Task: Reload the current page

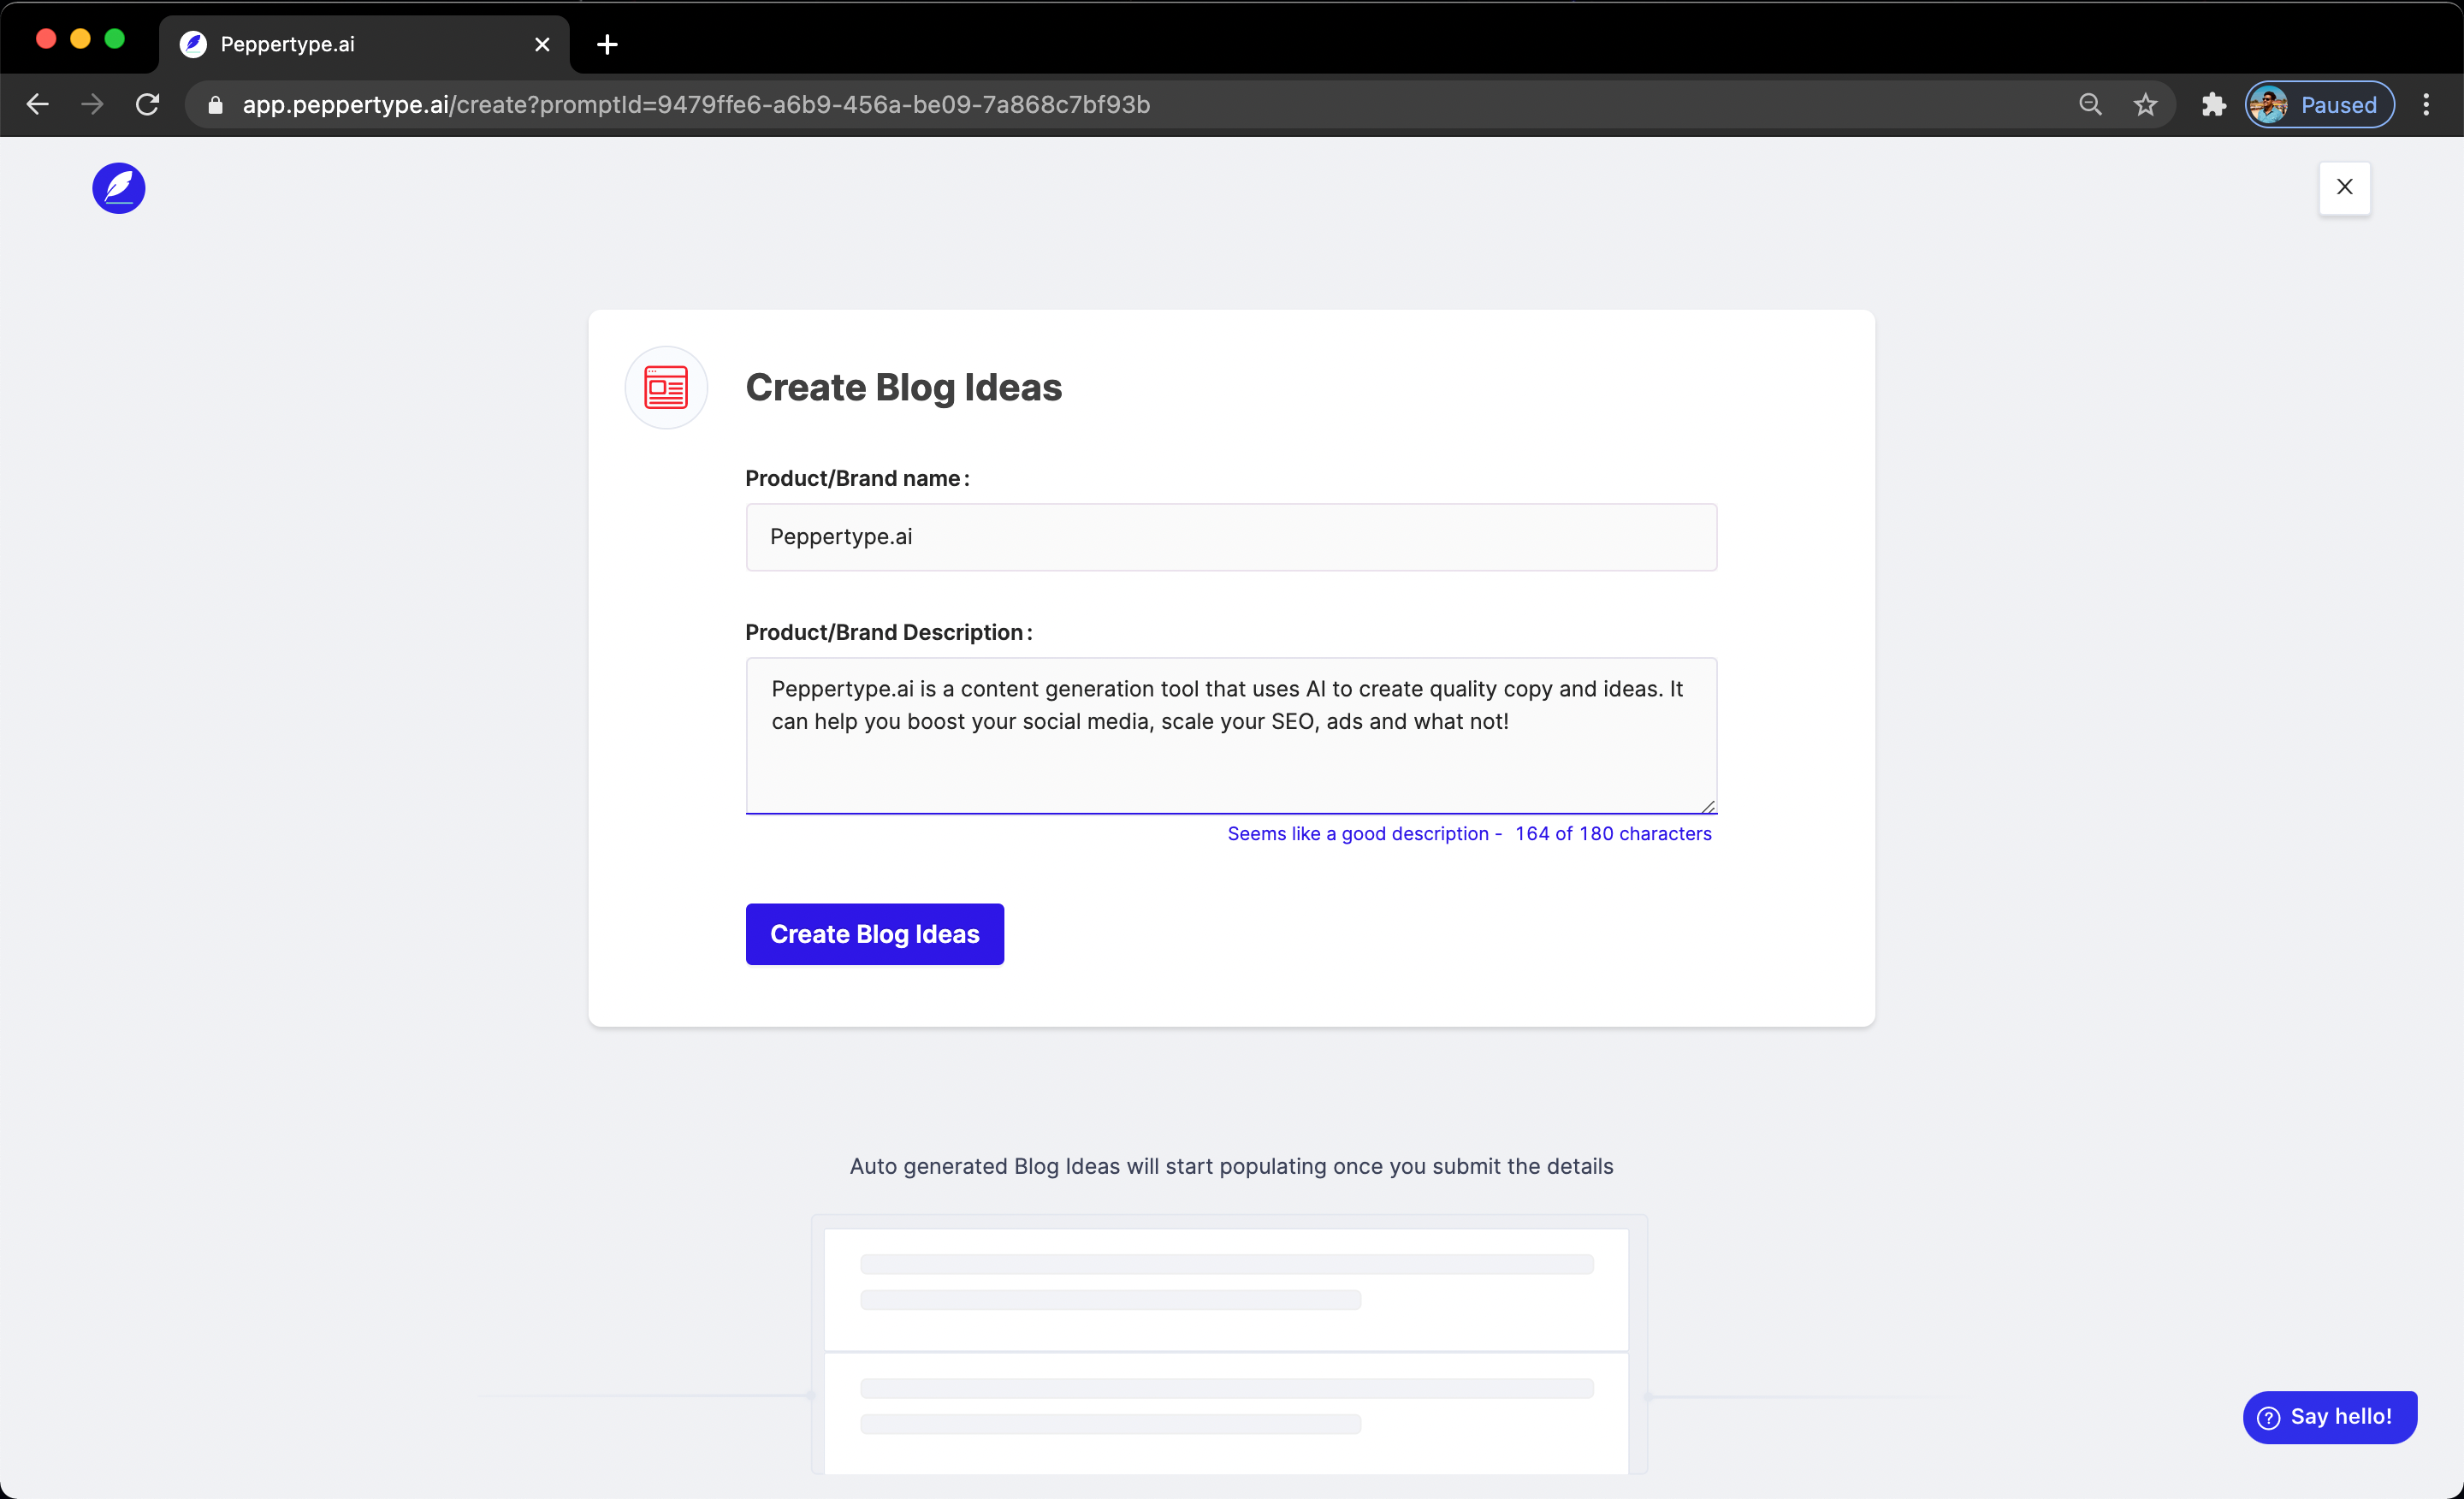Action: tap(146, 104)
